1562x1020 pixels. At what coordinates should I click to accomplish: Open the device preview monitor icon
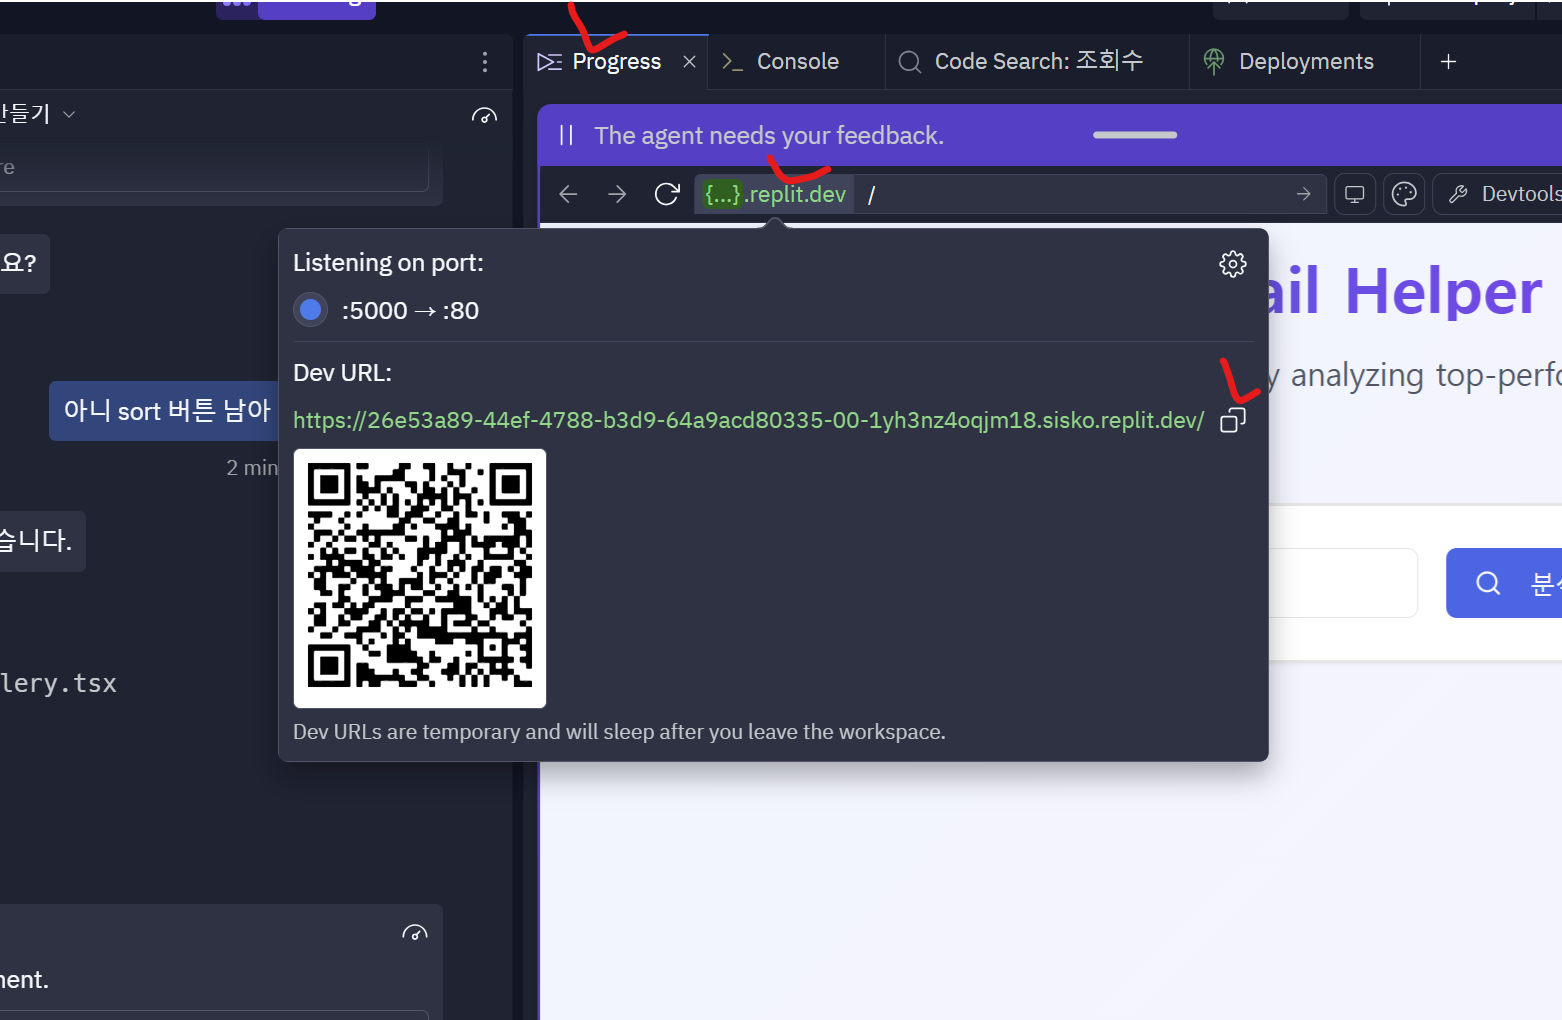pos(1355,194)
